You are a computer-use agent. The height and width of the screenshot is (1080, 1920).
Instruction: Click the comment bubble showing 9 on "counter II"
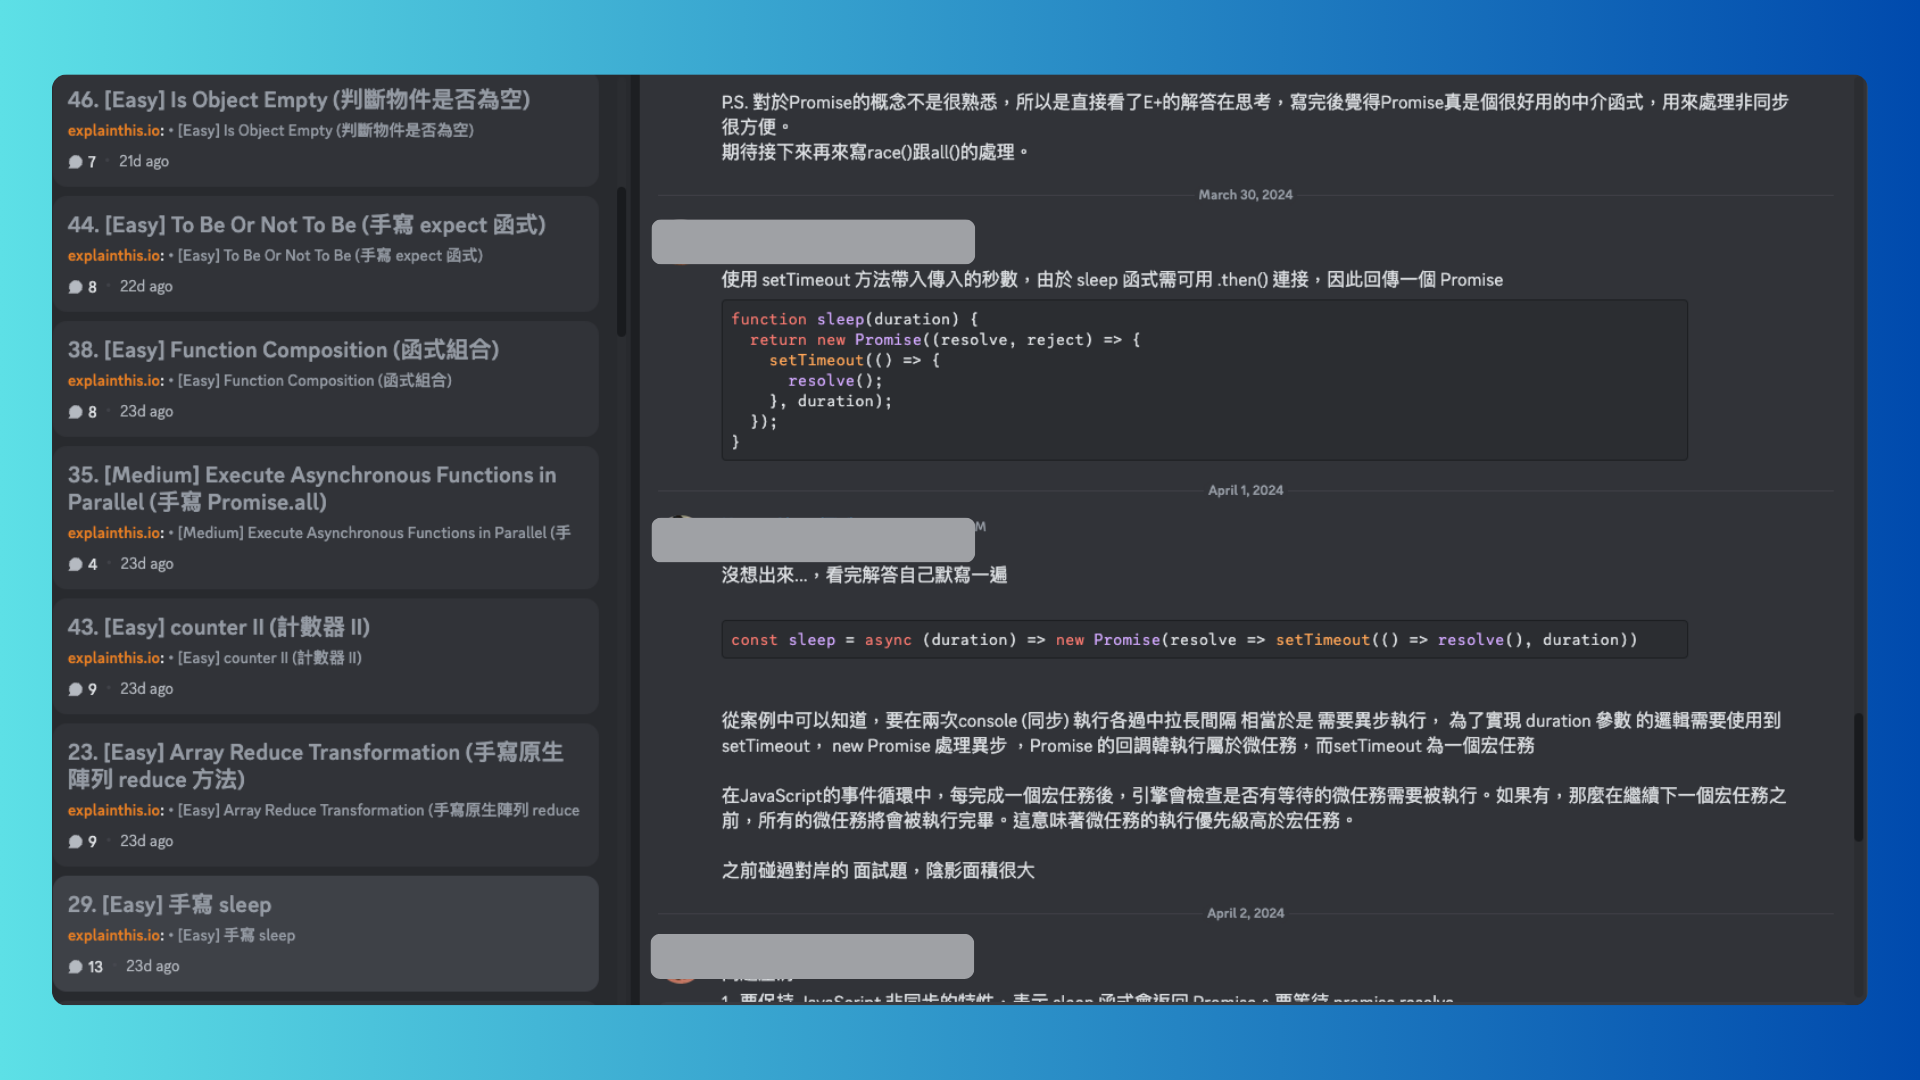75,688
